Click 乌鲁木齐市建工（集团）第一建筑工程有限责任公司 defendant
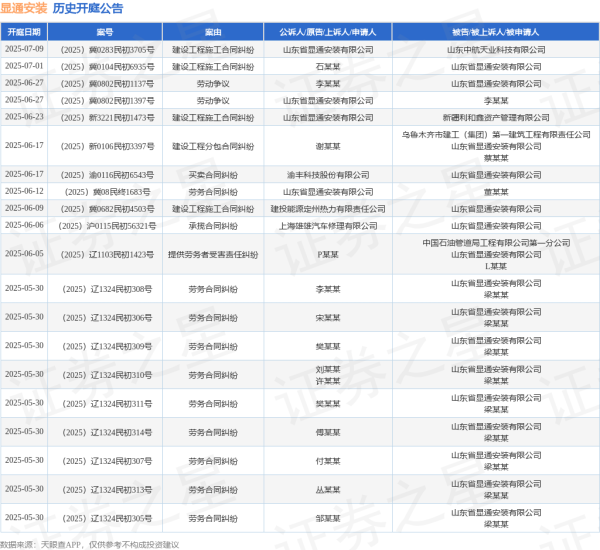 tap(496, 134)
